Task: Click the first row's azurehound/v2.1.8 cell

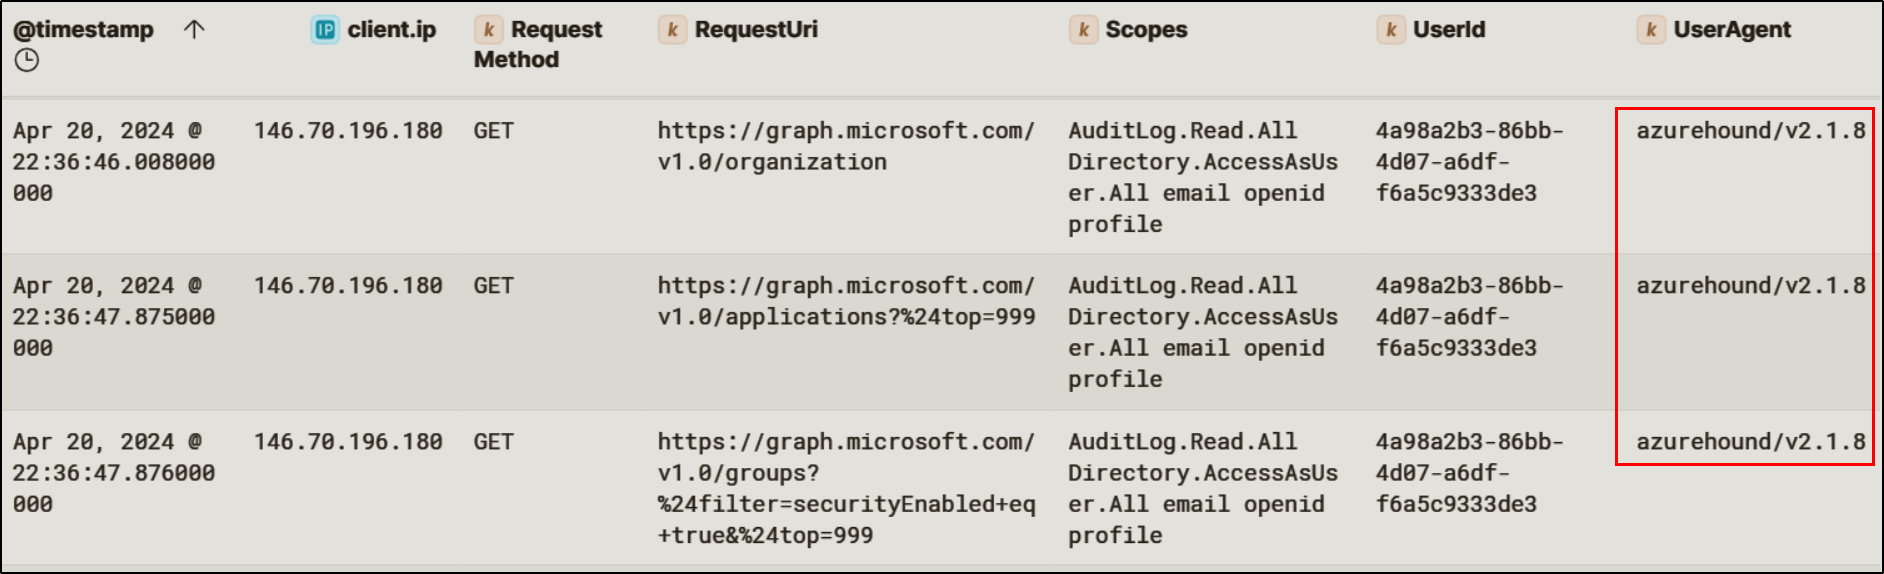Action: click(x=1750, y=130)
